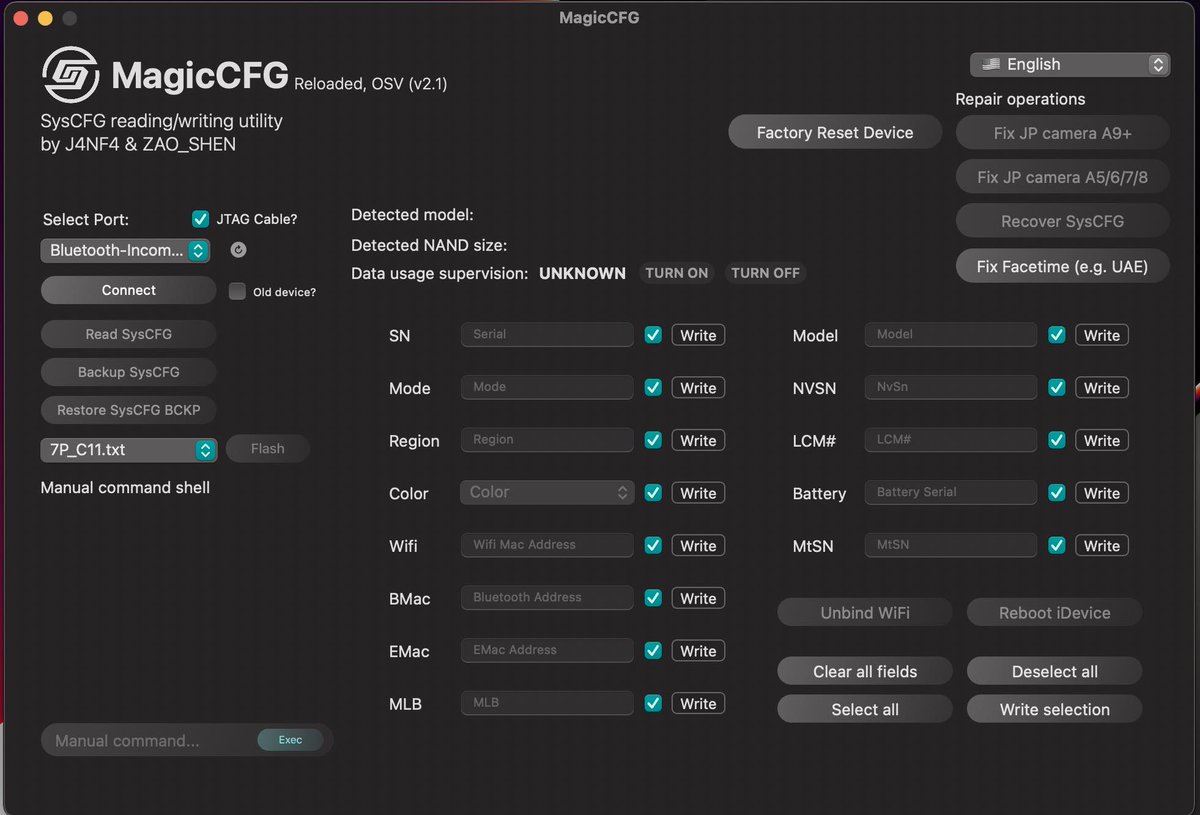This screenshot has height=815, width=1200.
Task: Click Fix JP camera A5/6/7/8 button
Action: [x=1063, y=177]
